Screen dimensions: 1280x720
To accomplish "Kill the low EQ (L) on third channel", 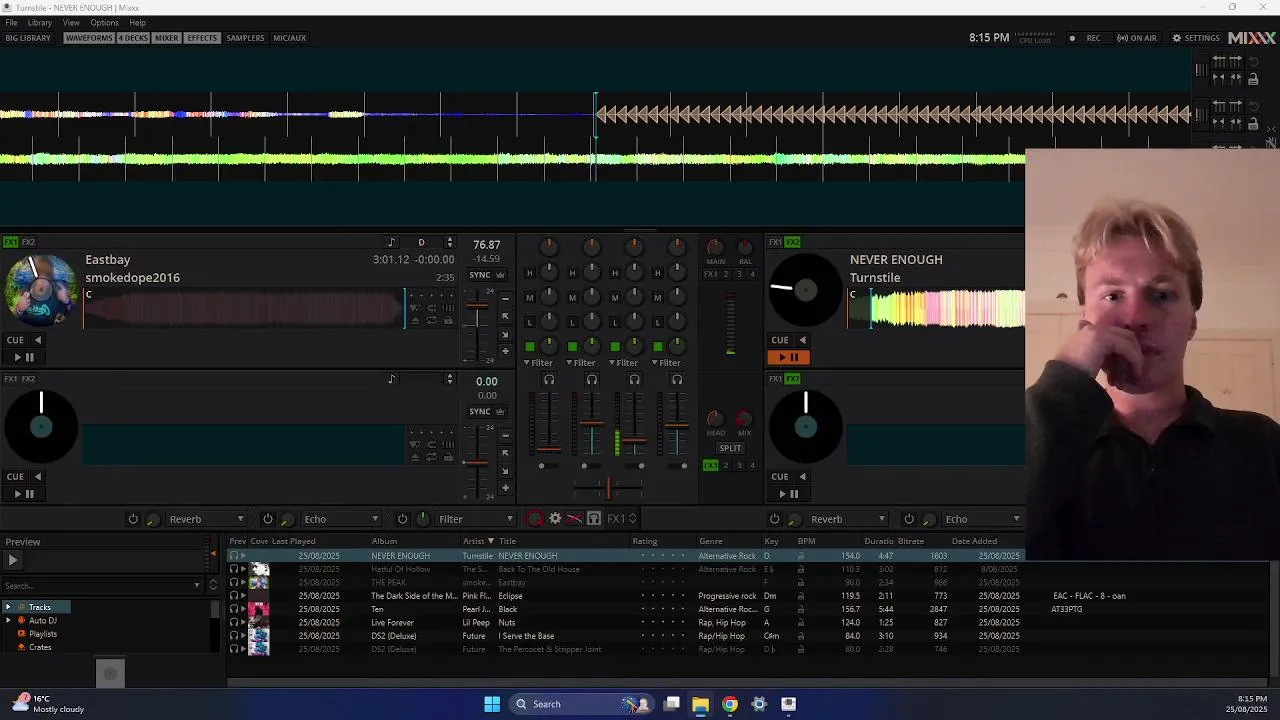I will click(x=615, y=322).
